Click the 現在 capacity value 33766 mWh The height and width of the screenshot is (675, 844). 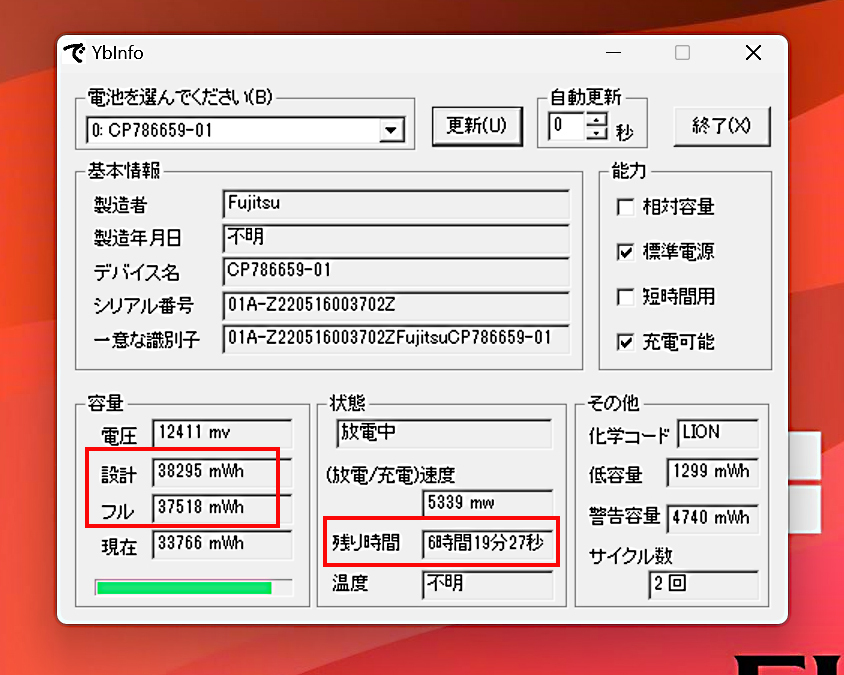tap(222, 544)
